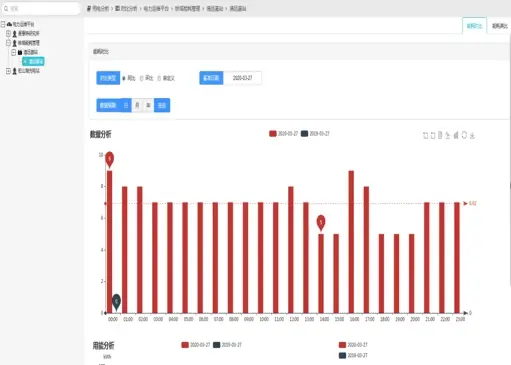Collapse the root tree node with the cloud icon
Image resolution: width=511 pixels, height=365 pixels.
click(x=3, y=24)
